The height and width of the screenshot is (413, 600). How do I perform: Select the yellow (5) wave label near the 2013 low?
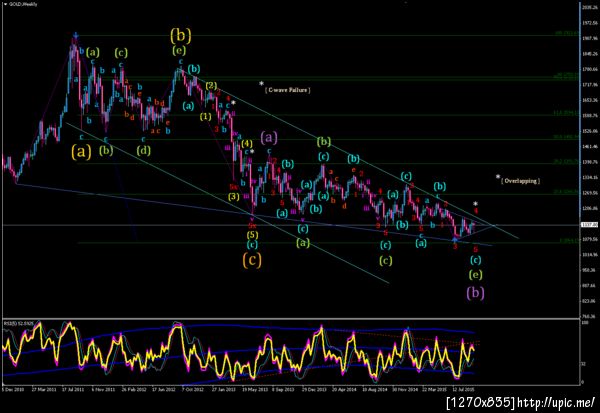[252, 235]
